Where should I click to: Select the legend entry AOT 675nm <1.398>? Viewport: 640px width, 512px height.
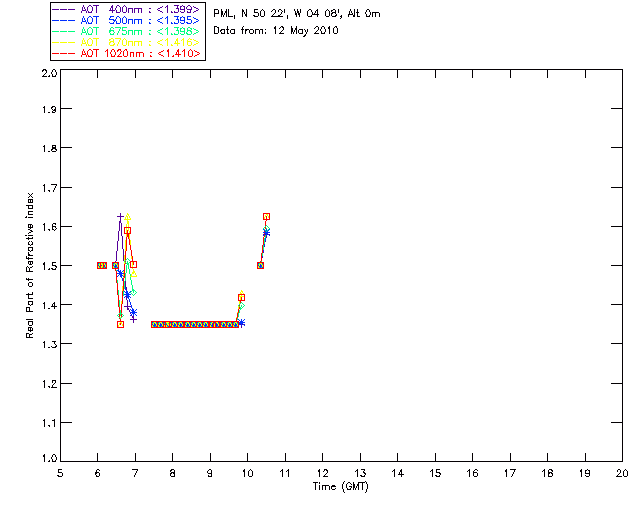click(x=126, y=31)
